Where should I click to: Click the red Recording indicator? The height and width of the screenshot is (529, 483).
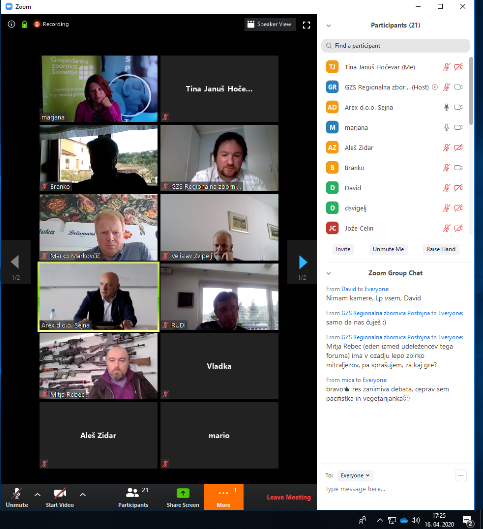51,24
